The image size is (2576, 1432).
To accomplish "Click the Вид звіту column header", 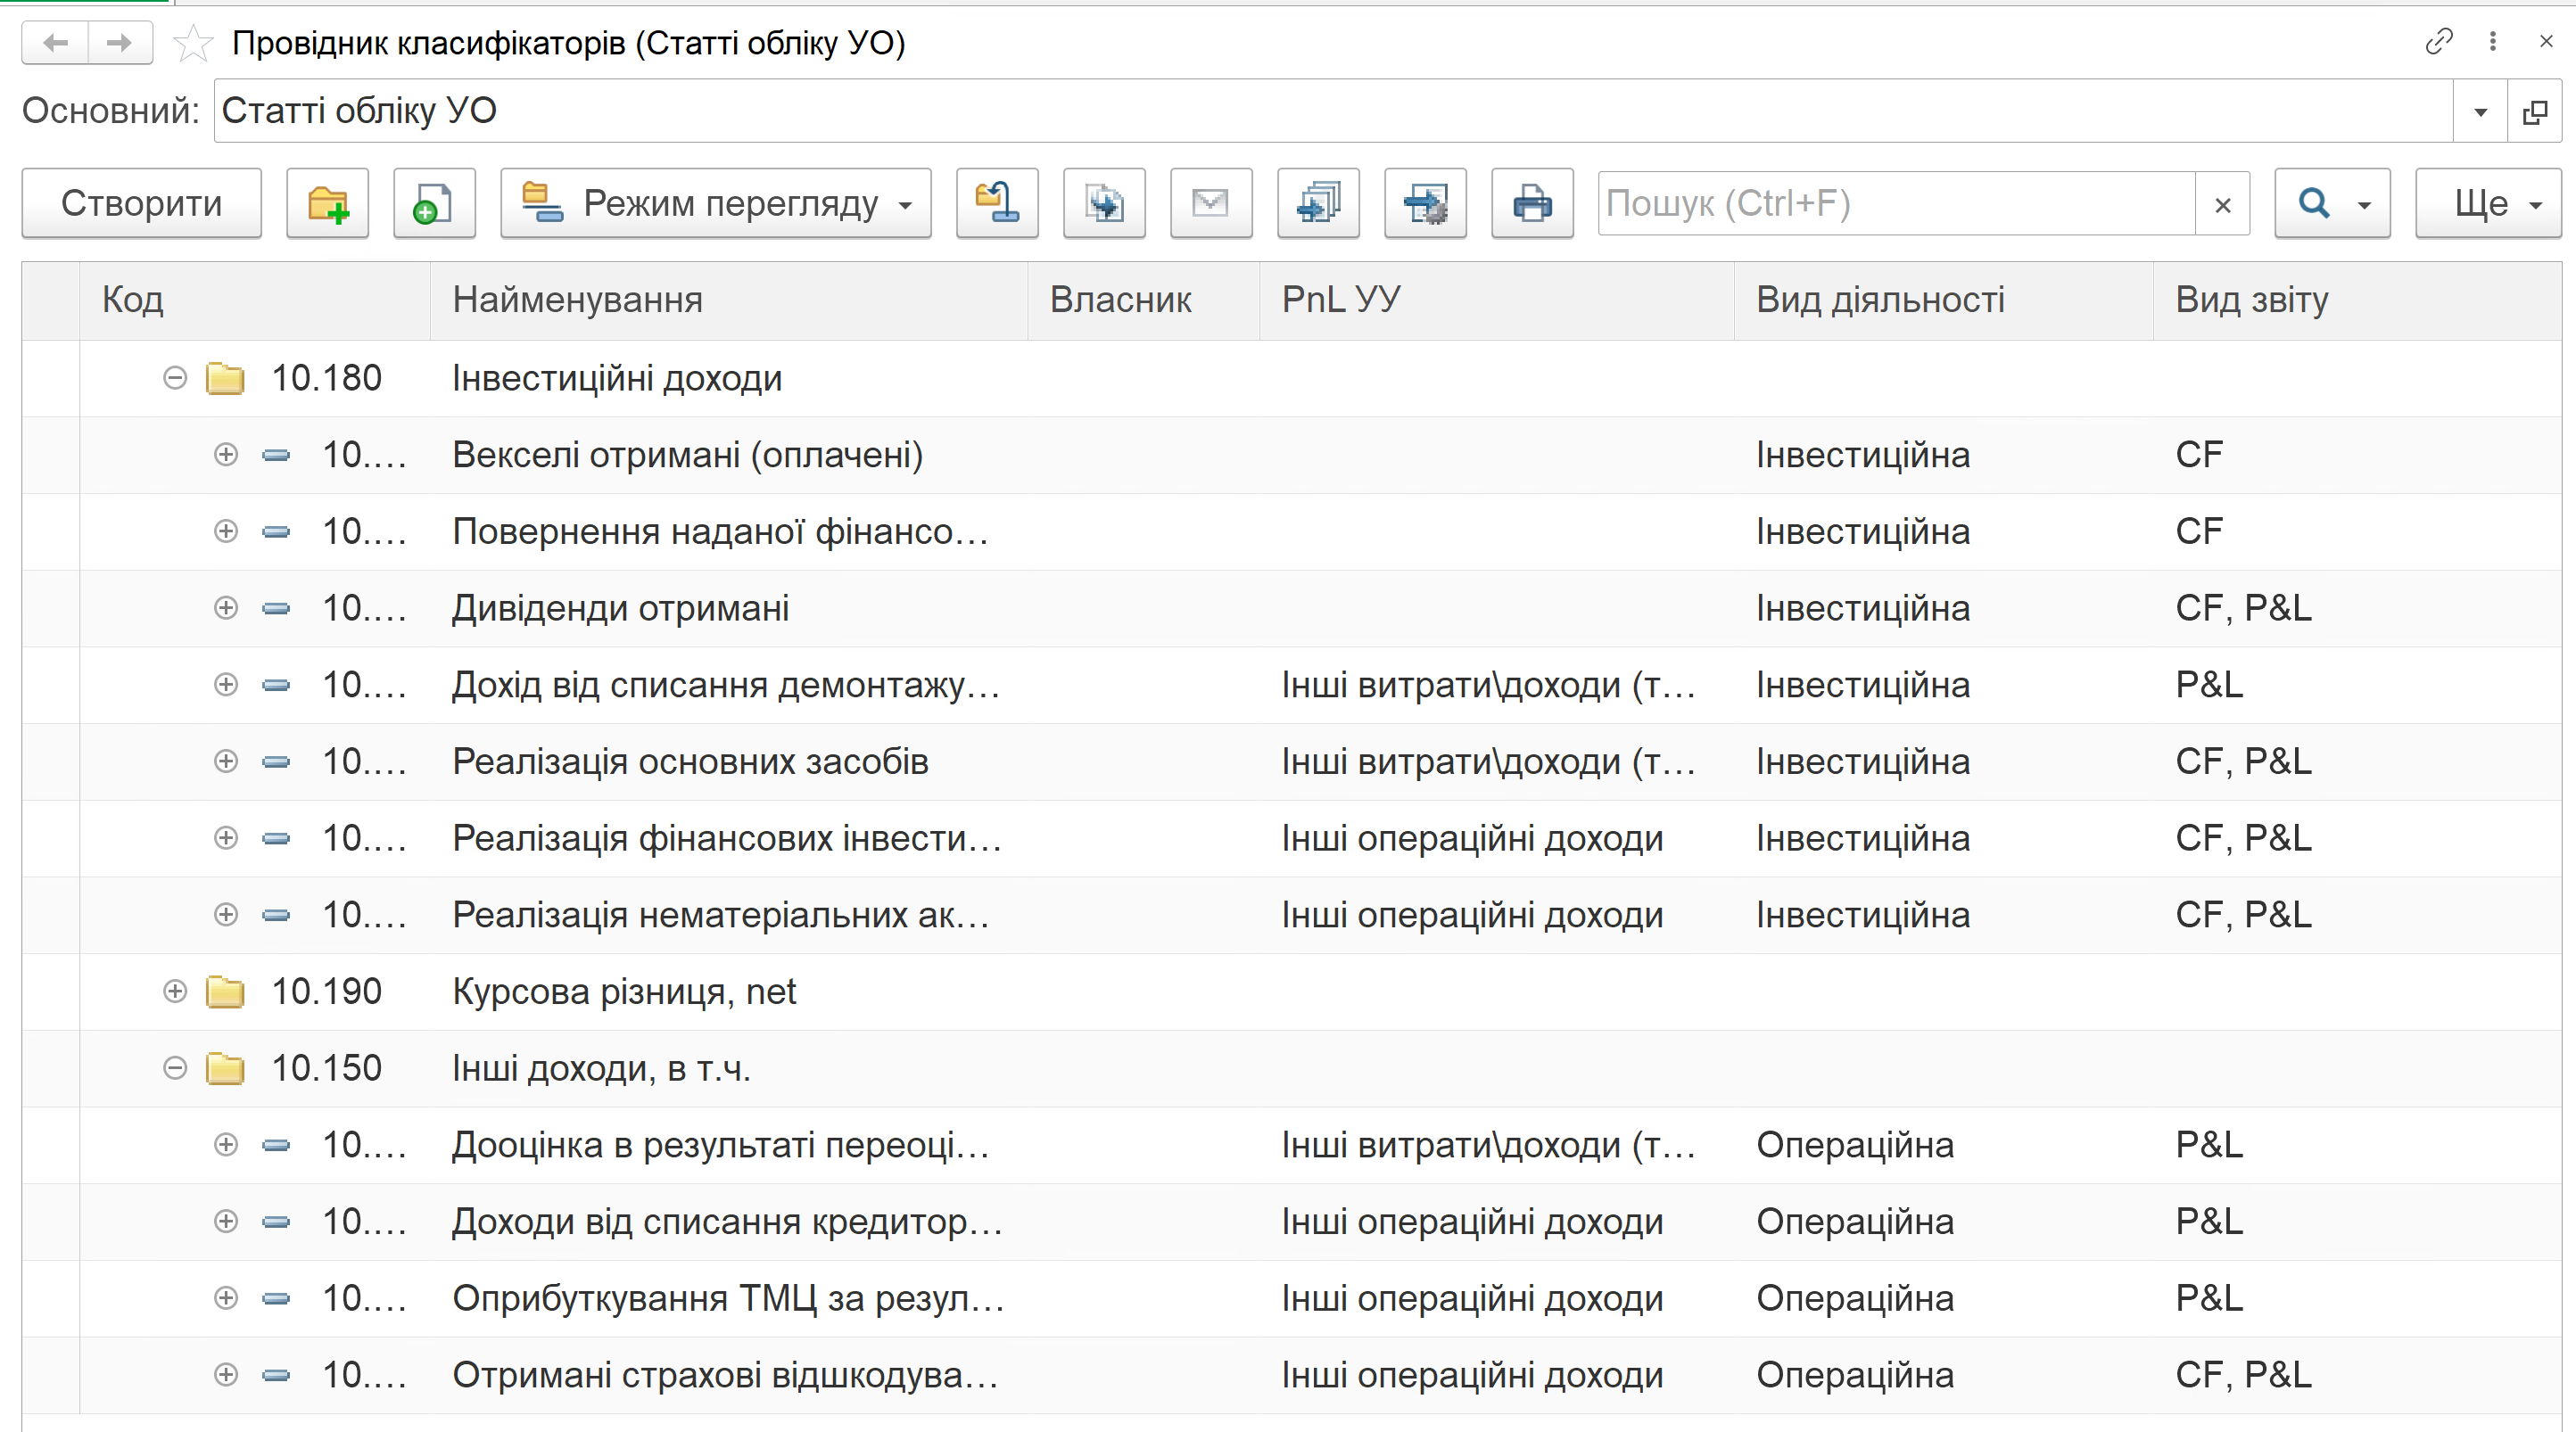I will click(x=2357, y=300).
